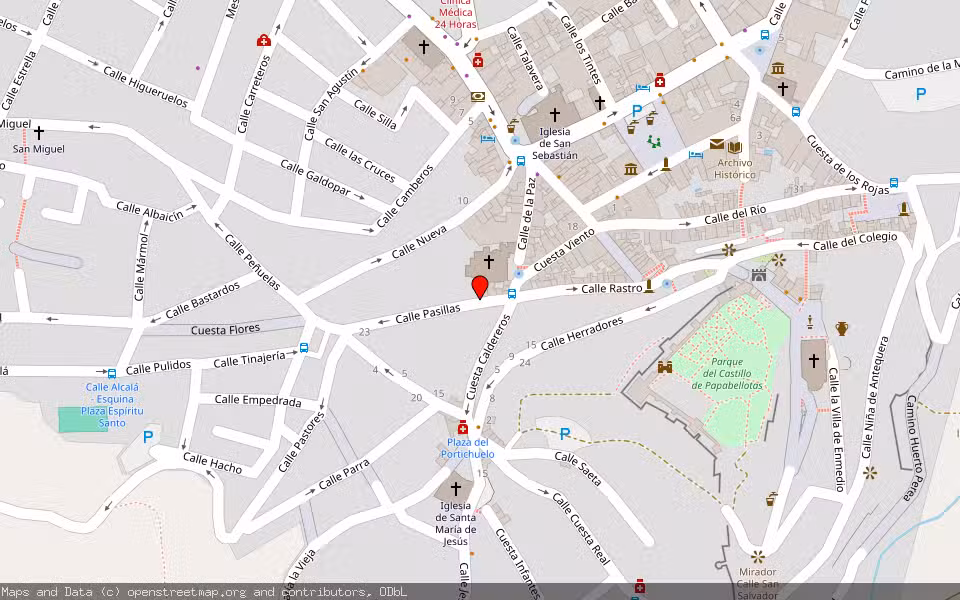
Task: Click the bus stop icon on Cuesta de los Rojas
Action: point(795,112)
